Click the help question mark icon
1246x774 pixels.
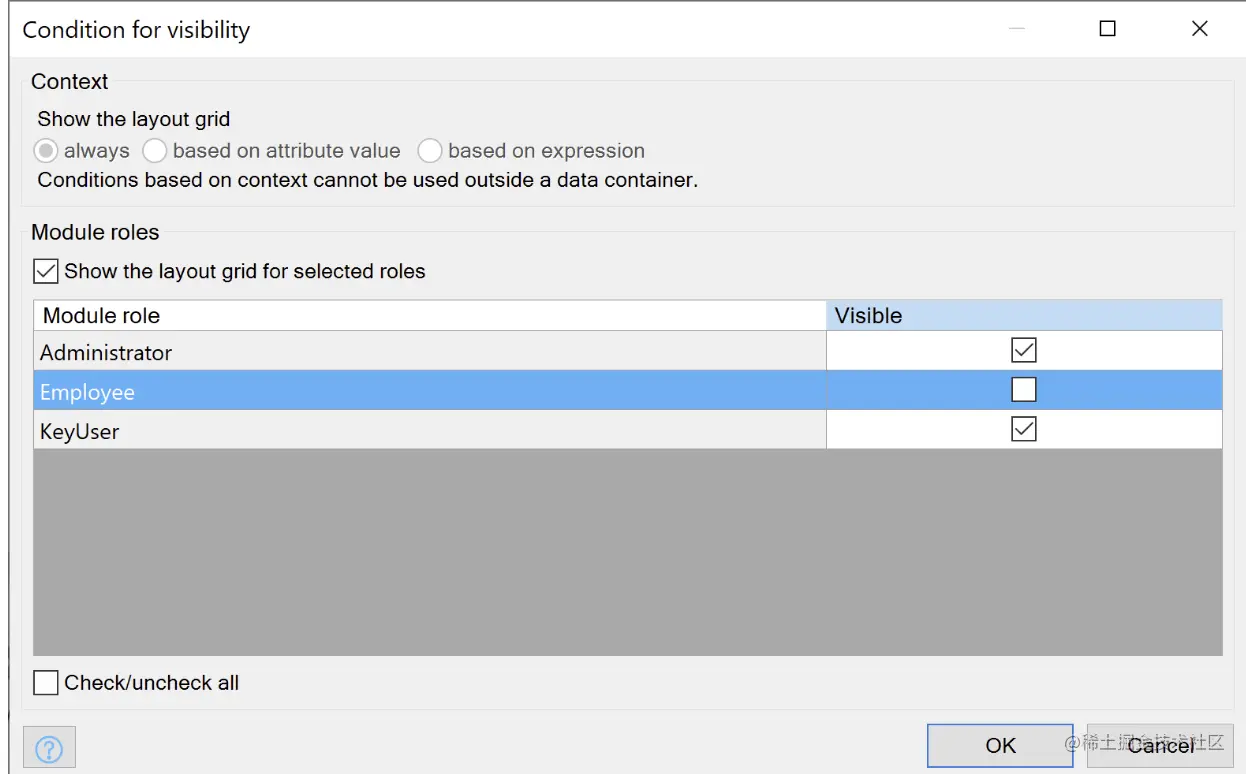point(49,748)
